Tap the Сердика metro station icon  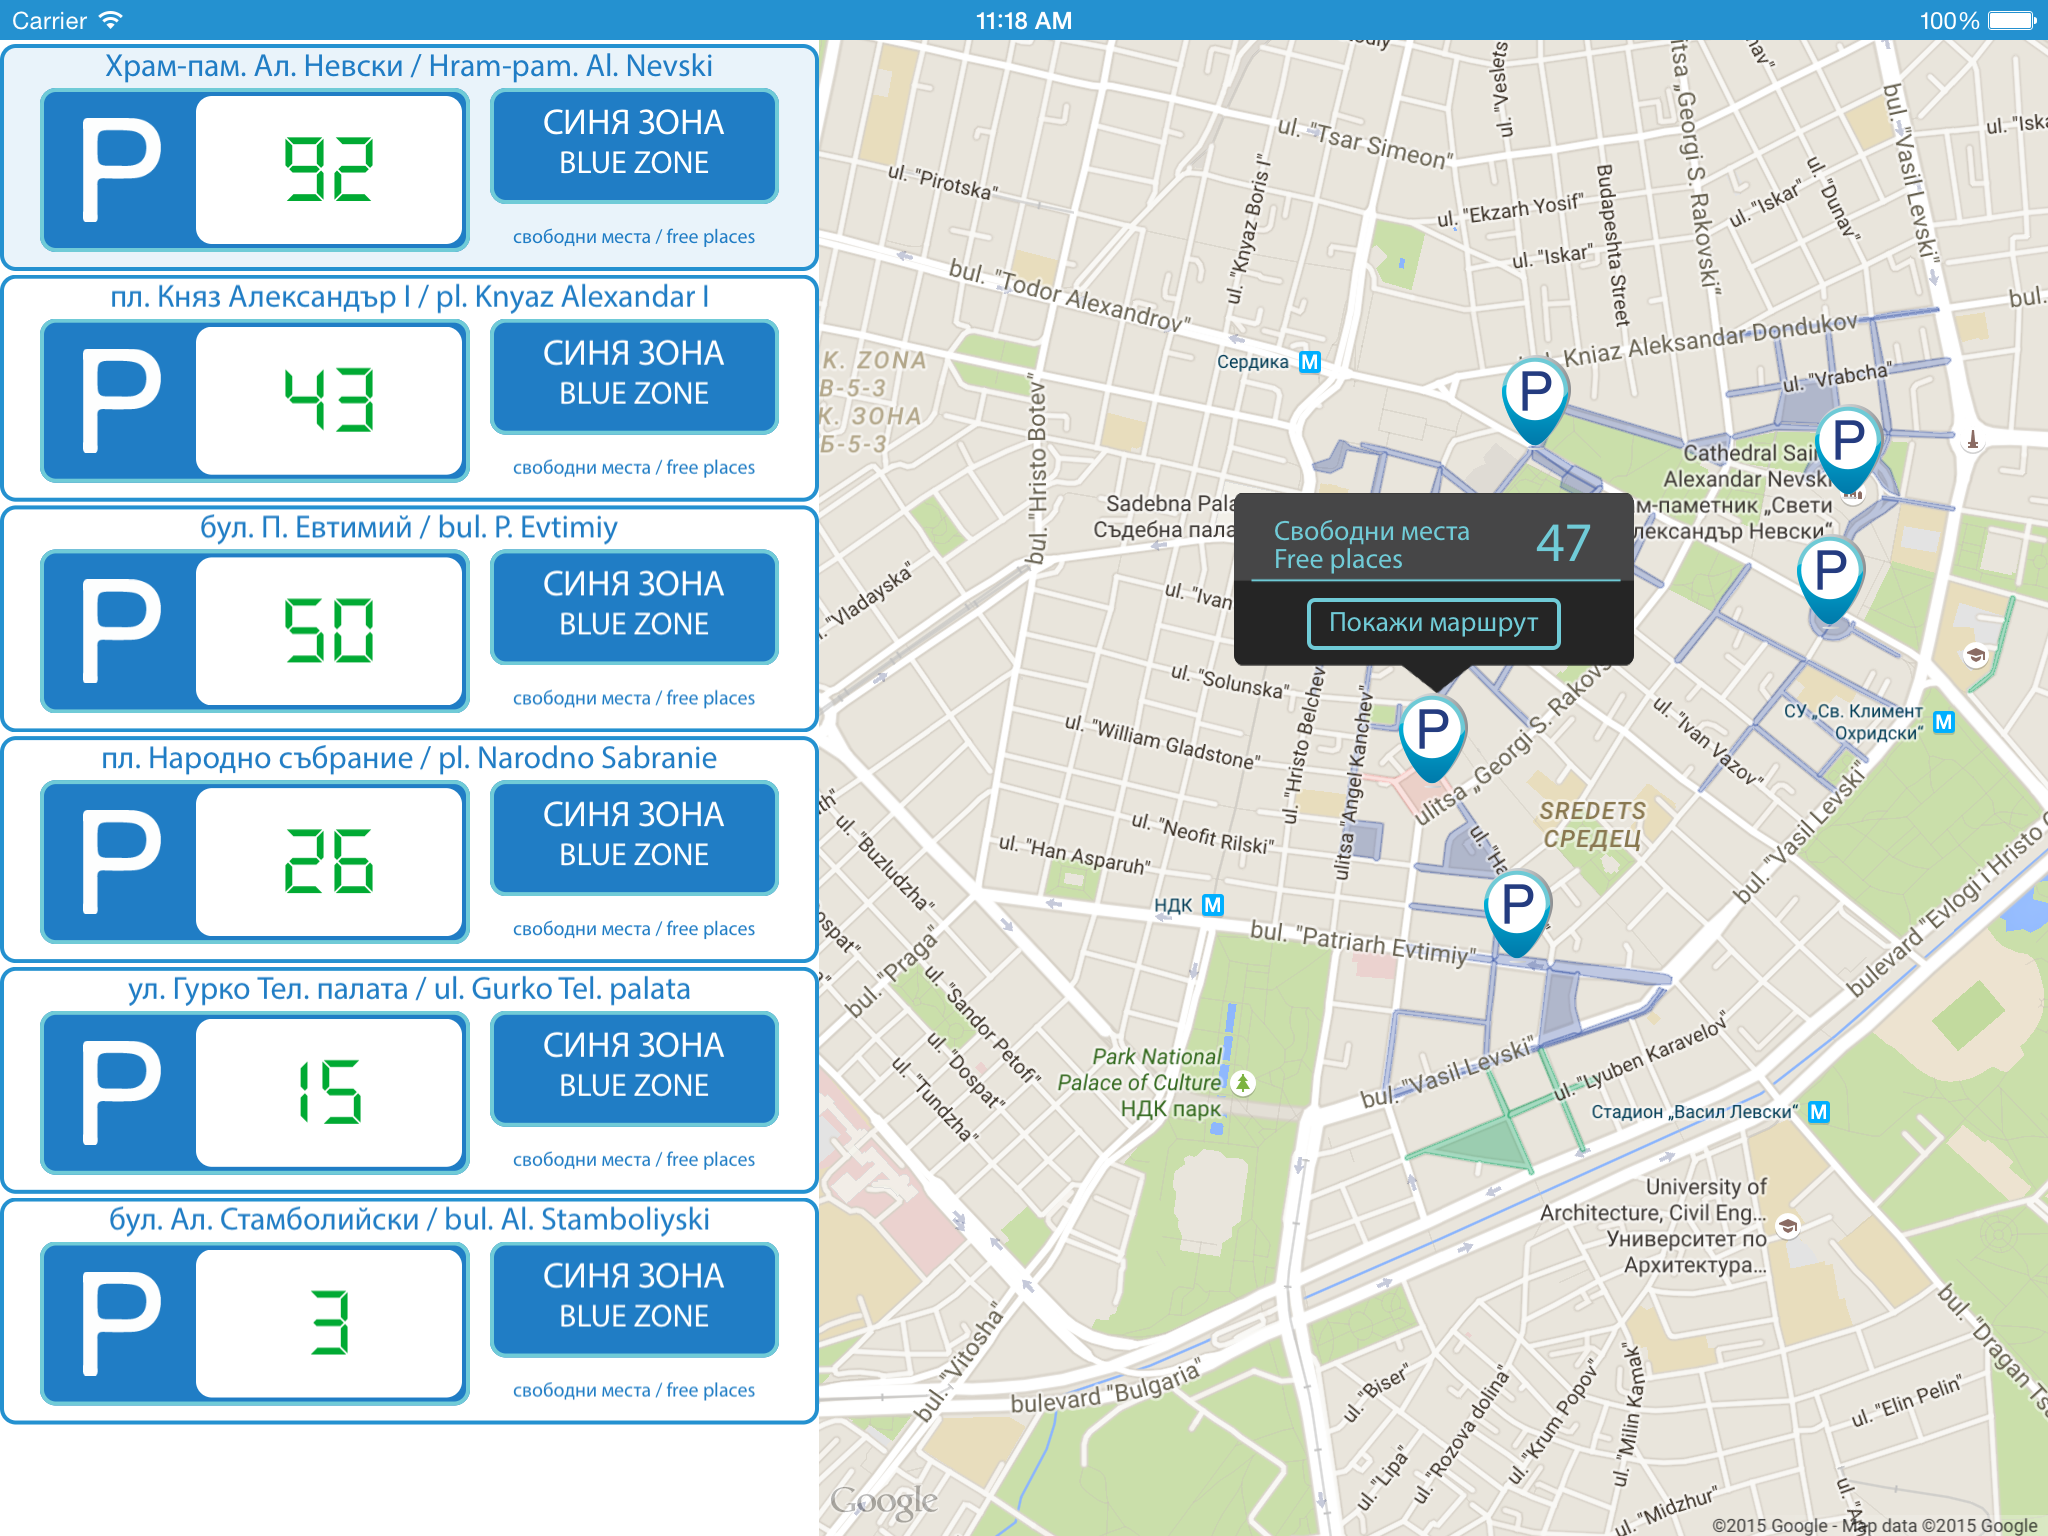pyautogui.click(x=1309, y=362)
